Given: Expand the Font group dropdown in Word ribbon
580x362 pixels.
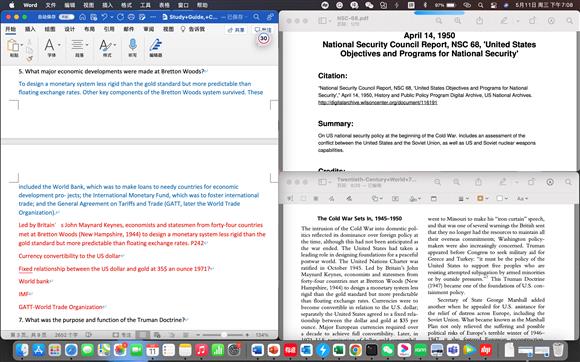Looking at the screenshot, I should coord(59,45).
